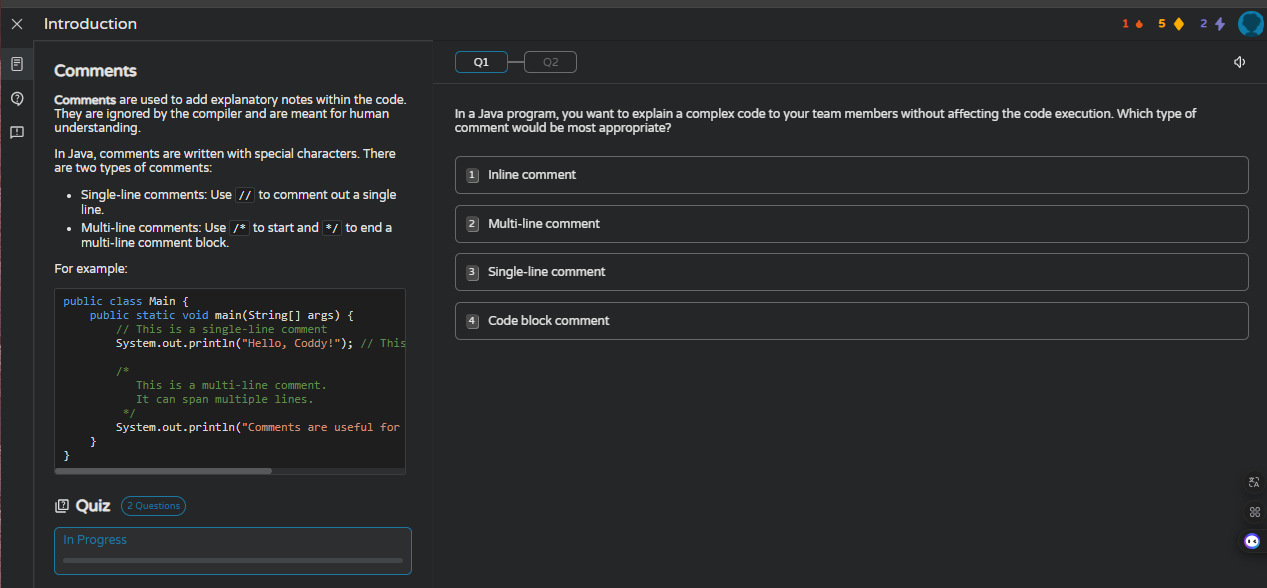This screenshot has width=1267, height=588.
Task: Switch to the Q2 question tab
Action: tap(550, 62)
